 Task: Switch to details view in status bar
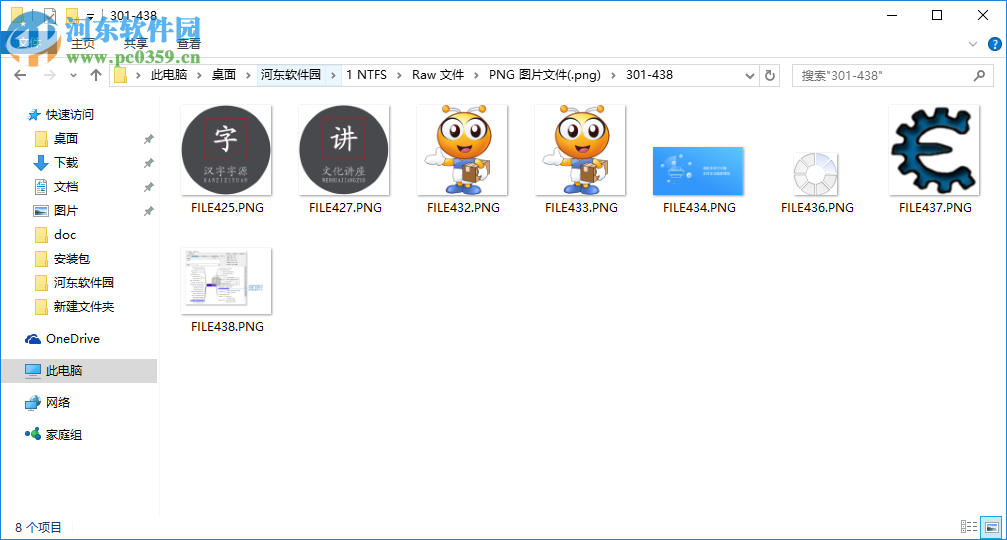coord(969,527)
